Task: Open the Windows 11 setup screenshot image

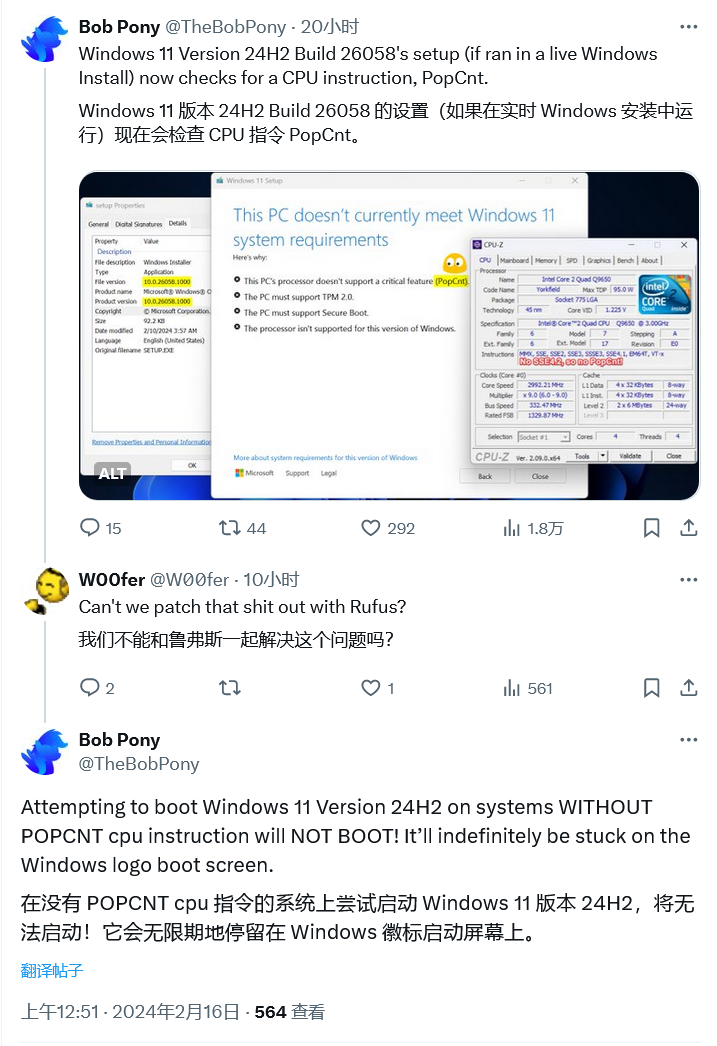Action: coord(389,336)
